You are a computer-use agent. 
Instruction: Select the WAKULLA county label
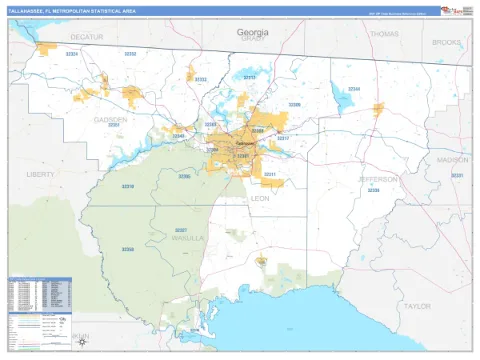click(x=187, y=238)
